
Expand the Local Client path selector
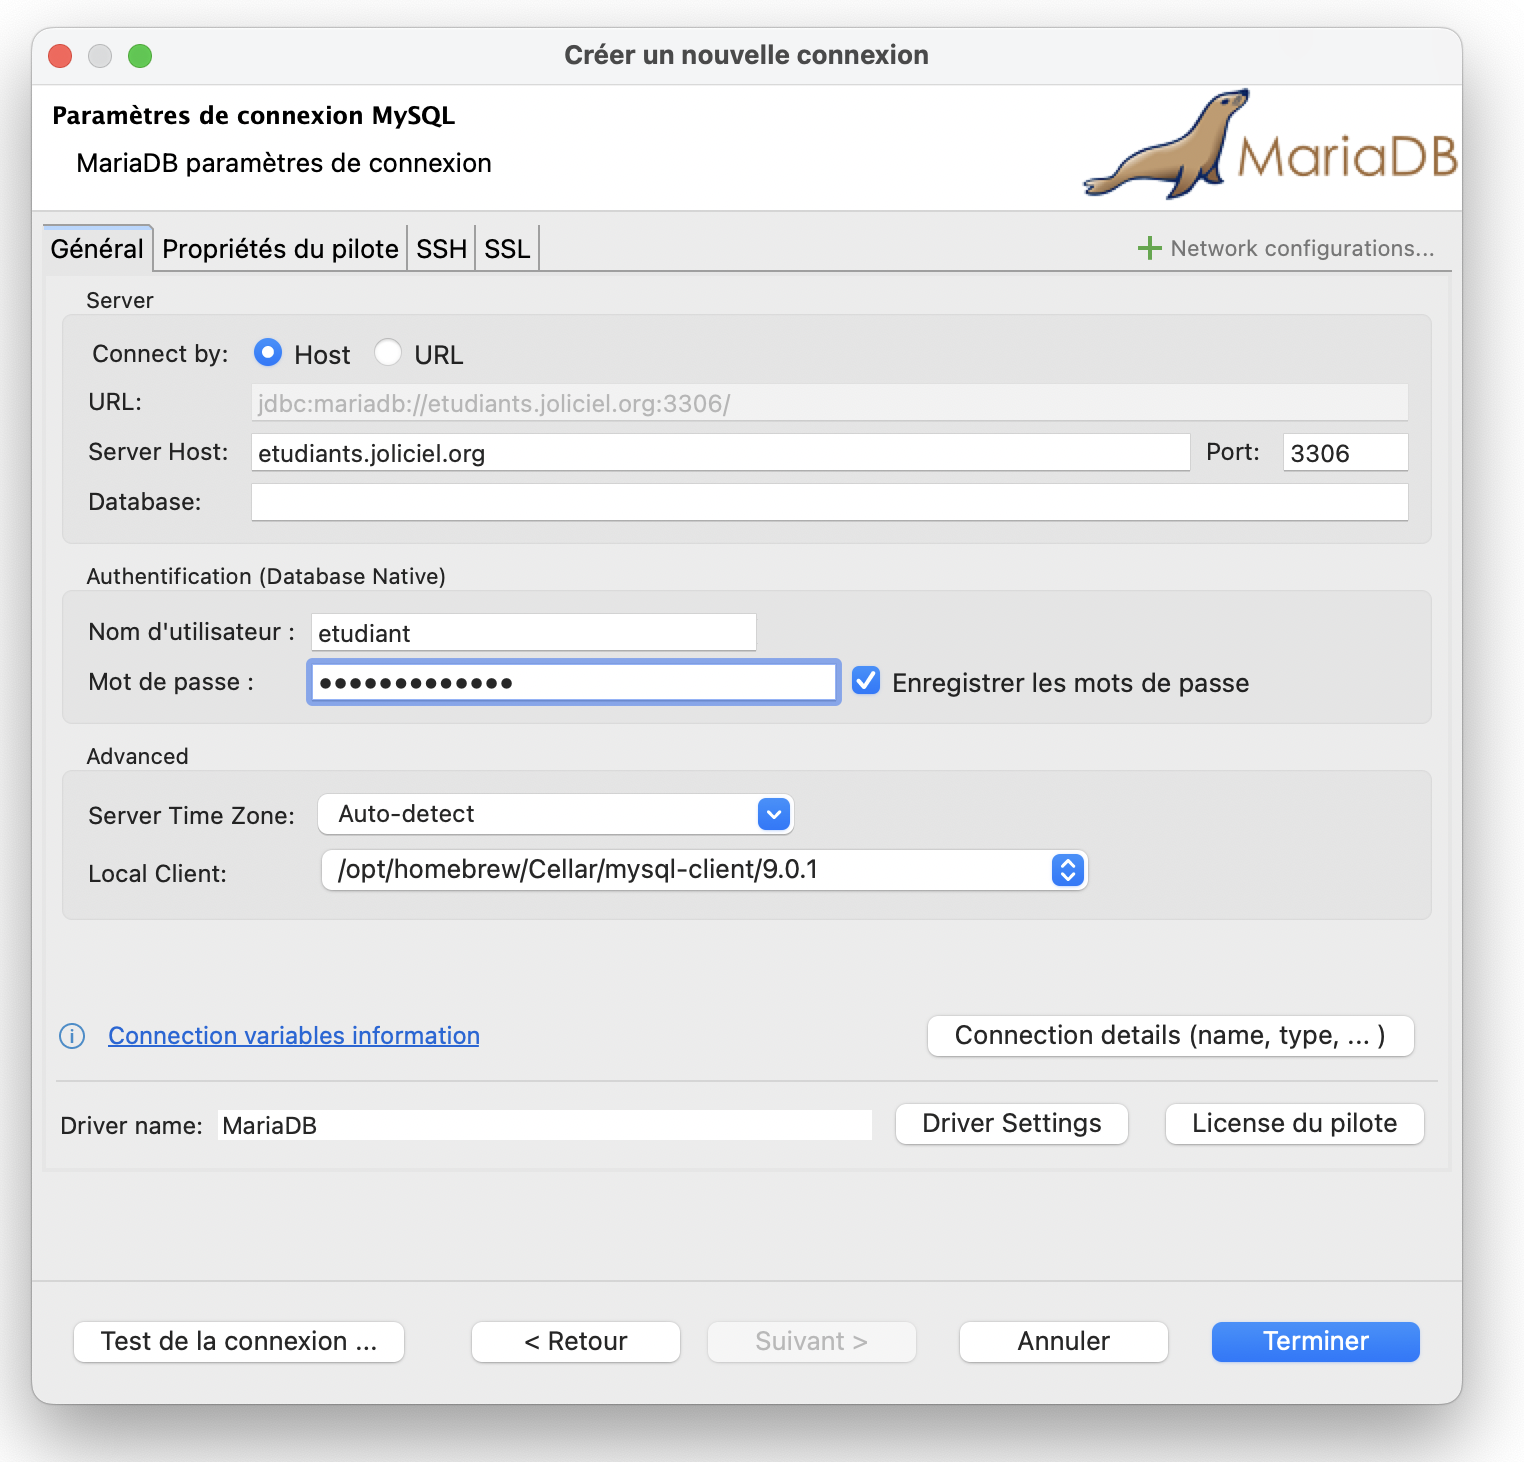tap(1067, 870)
